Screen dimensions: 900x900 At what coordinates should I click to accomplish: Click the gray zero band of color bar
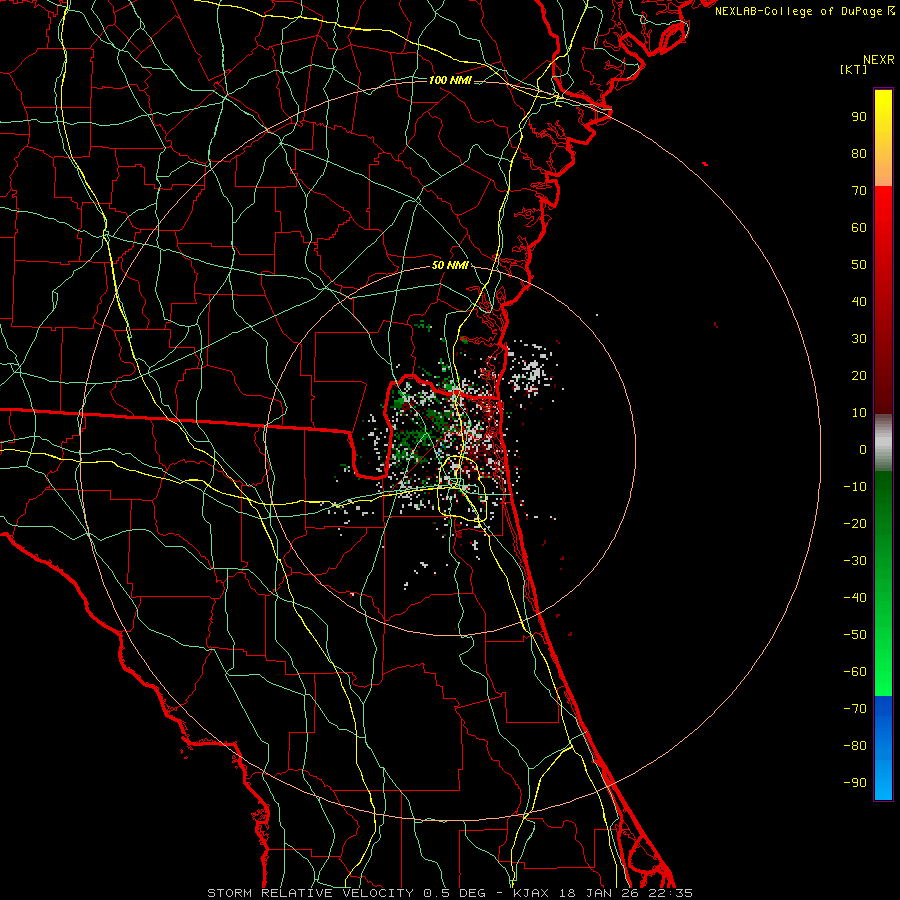point(883,442)
